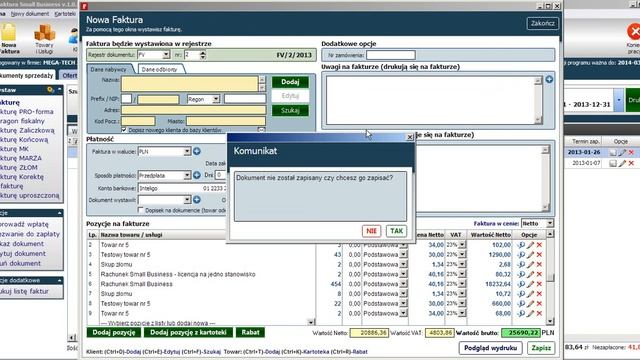The image size is (640, 360).
Task: Click NIE in the Komunikat dialog
Action: click(x=371, y=231)
